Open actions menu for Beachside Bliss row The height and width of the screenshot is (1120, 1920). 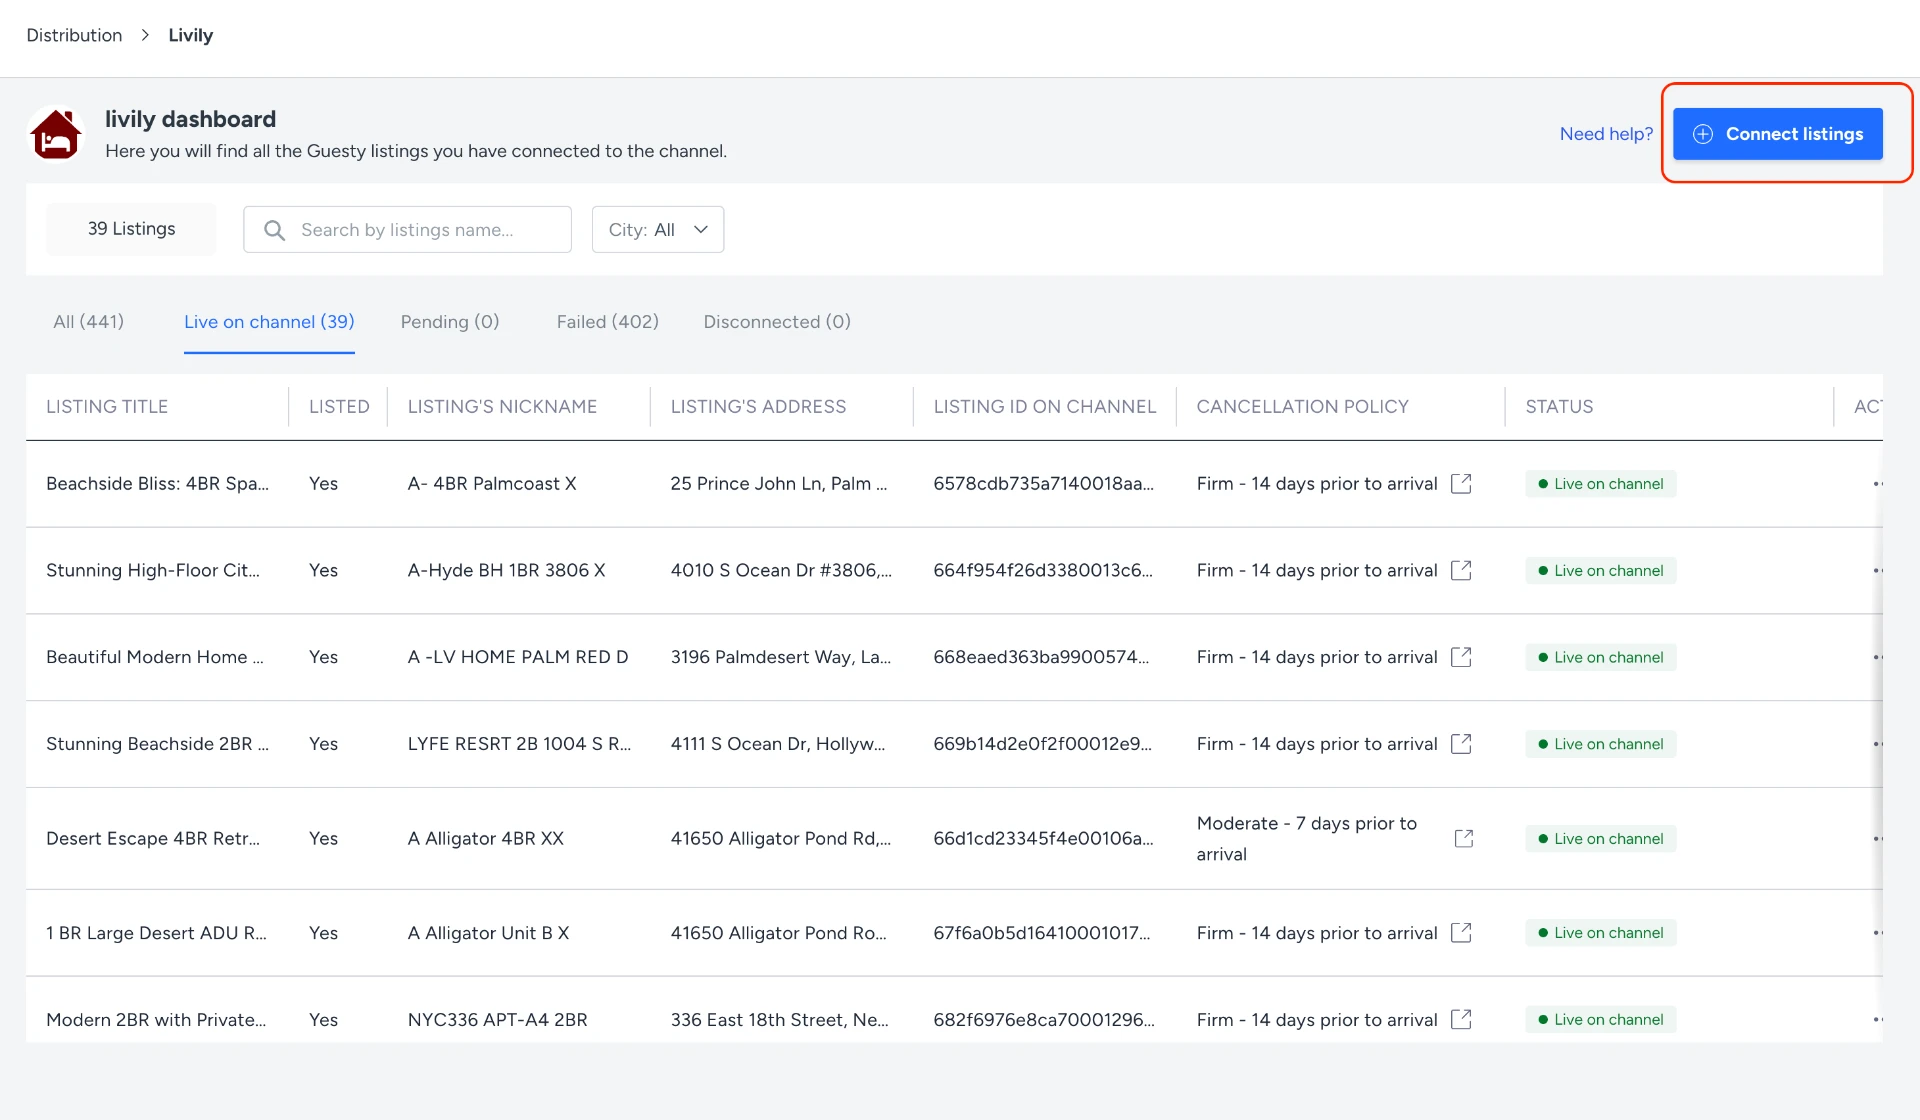point(1877,484)
